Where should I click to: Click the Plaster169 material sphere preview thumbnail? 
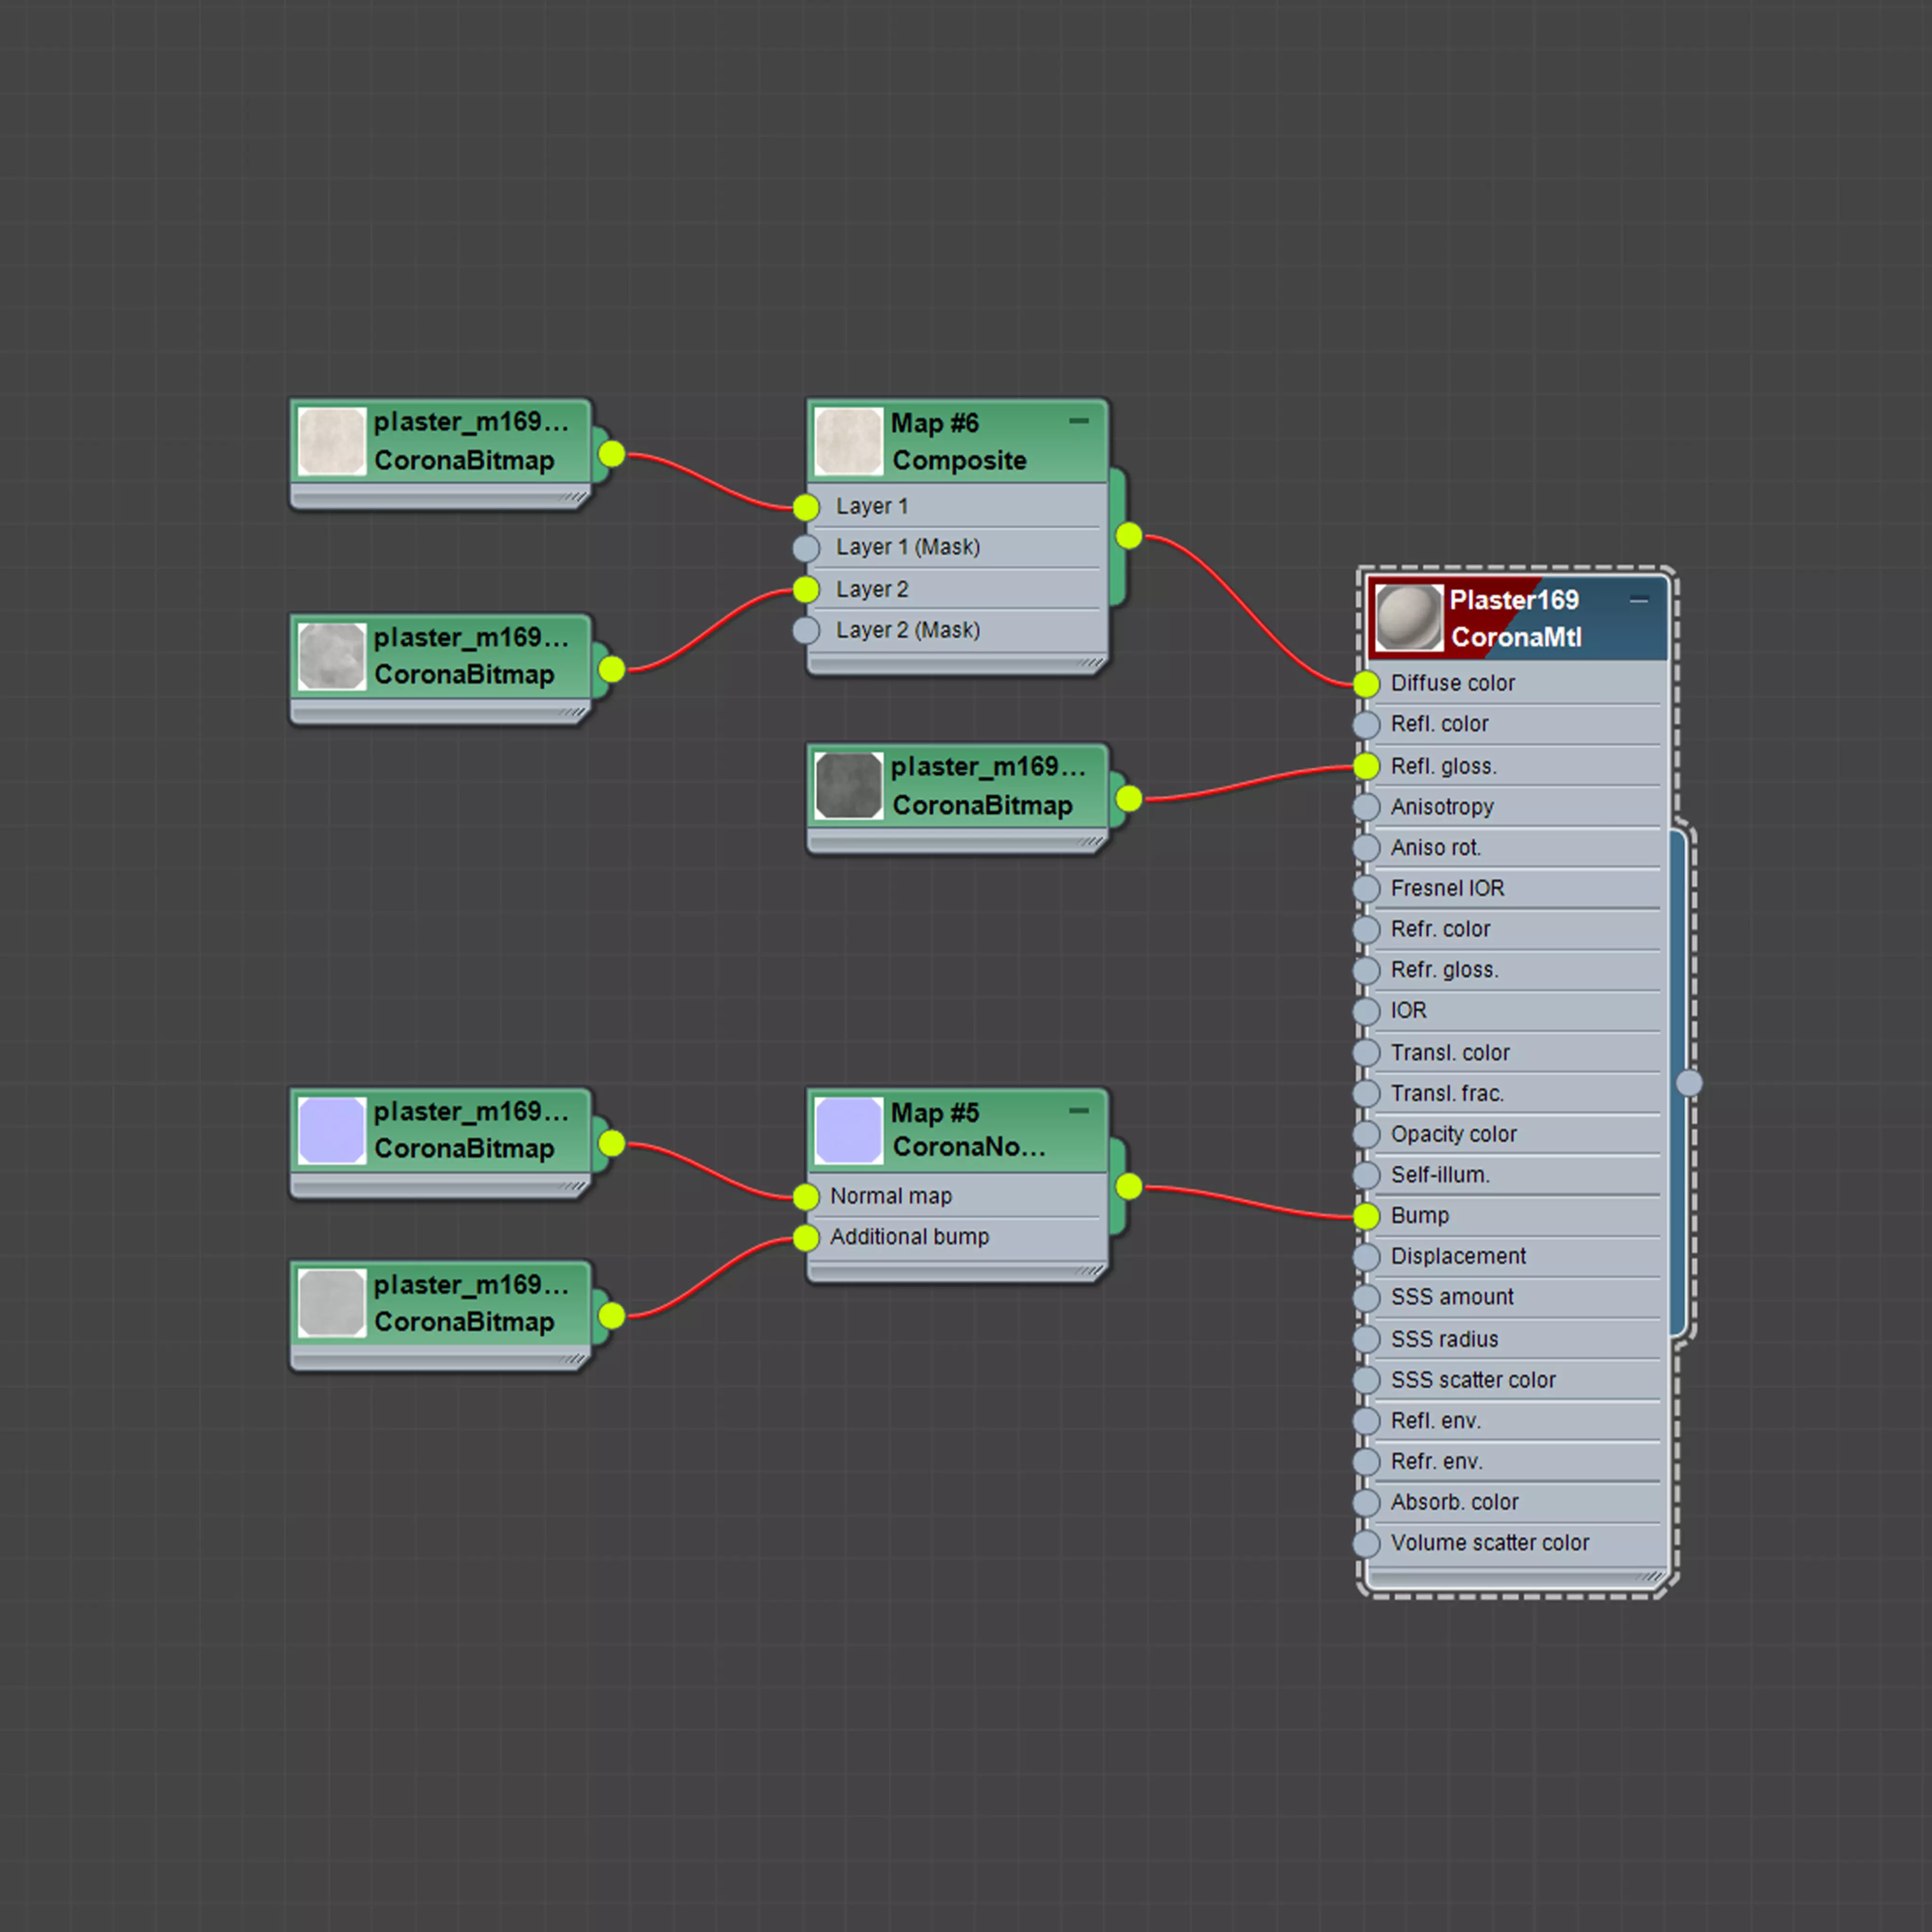(x=1408, y=618)
